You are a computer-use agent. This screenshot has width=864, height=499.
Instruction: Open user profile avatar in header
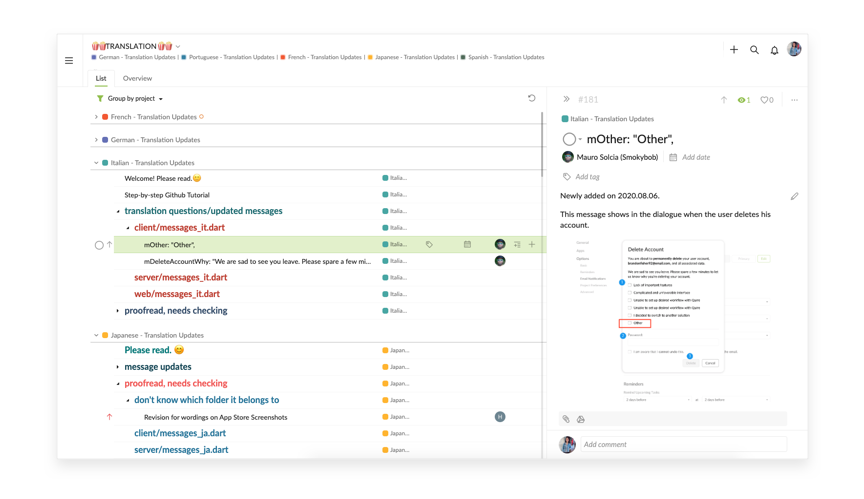pyautogui.click(x=794, y=49)
